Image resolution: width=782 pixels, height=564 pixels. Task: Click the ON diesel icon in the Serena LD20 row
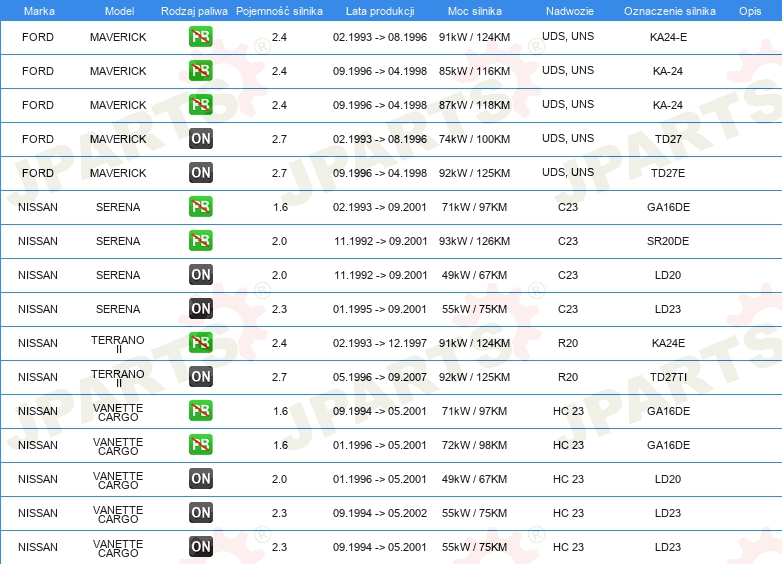tap(200, 275)
